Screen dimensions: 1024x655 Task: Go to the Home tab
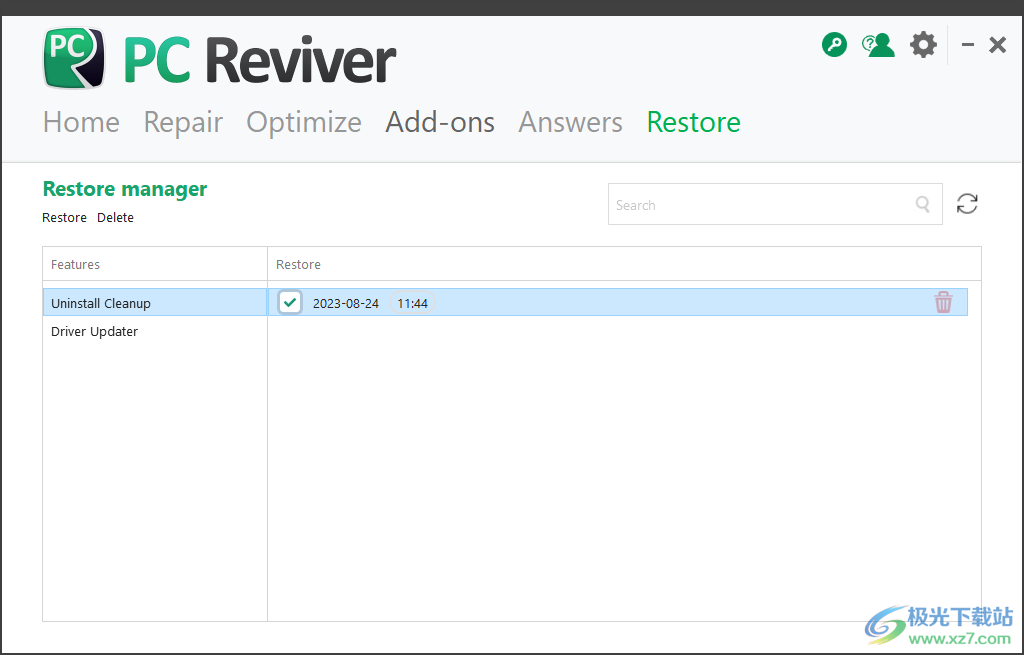82,122
